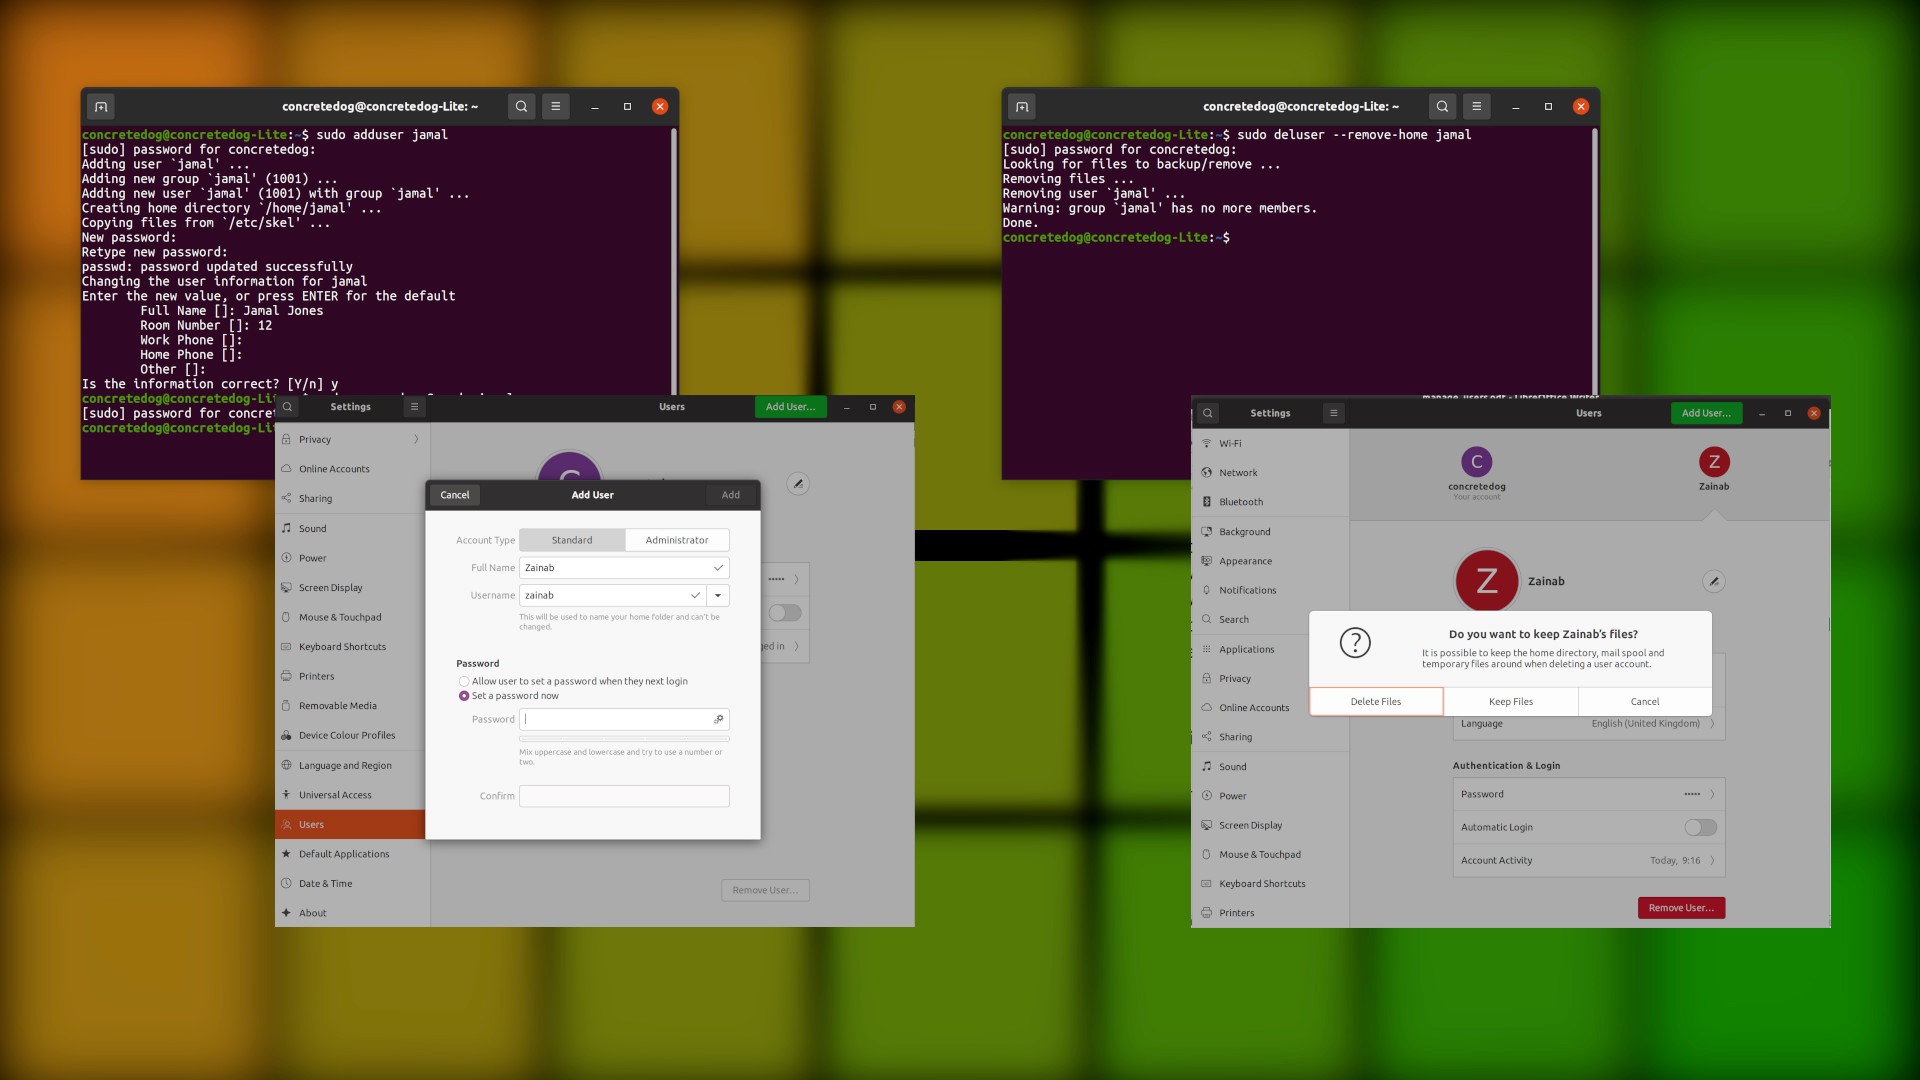Image resolution: width=1920 pixels, height=1080 pixels.
Task: Expand the Username dropdown in Add User
Action: pyautogui.click(x=717, y=595)
